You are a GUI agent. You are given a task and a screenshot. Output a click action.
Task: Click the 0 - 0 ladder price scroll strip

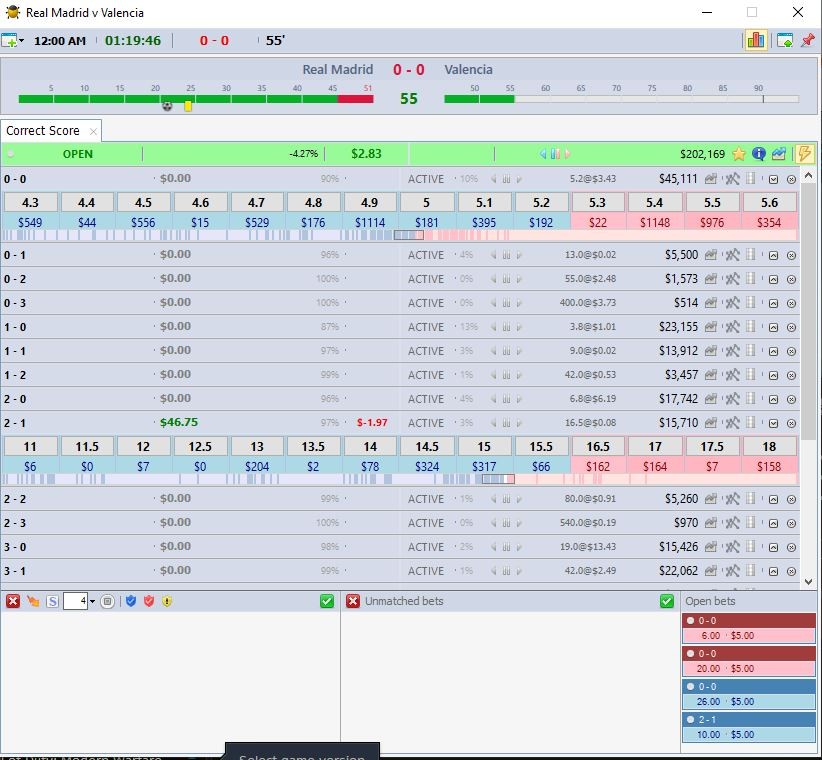(x=399, y=236)
